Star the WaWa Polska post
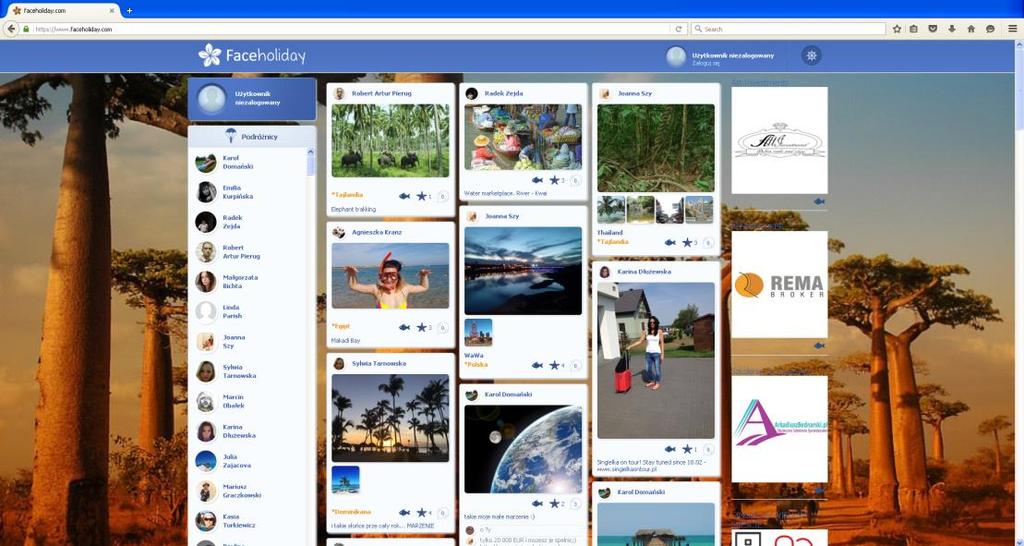 tap(554, 365)
